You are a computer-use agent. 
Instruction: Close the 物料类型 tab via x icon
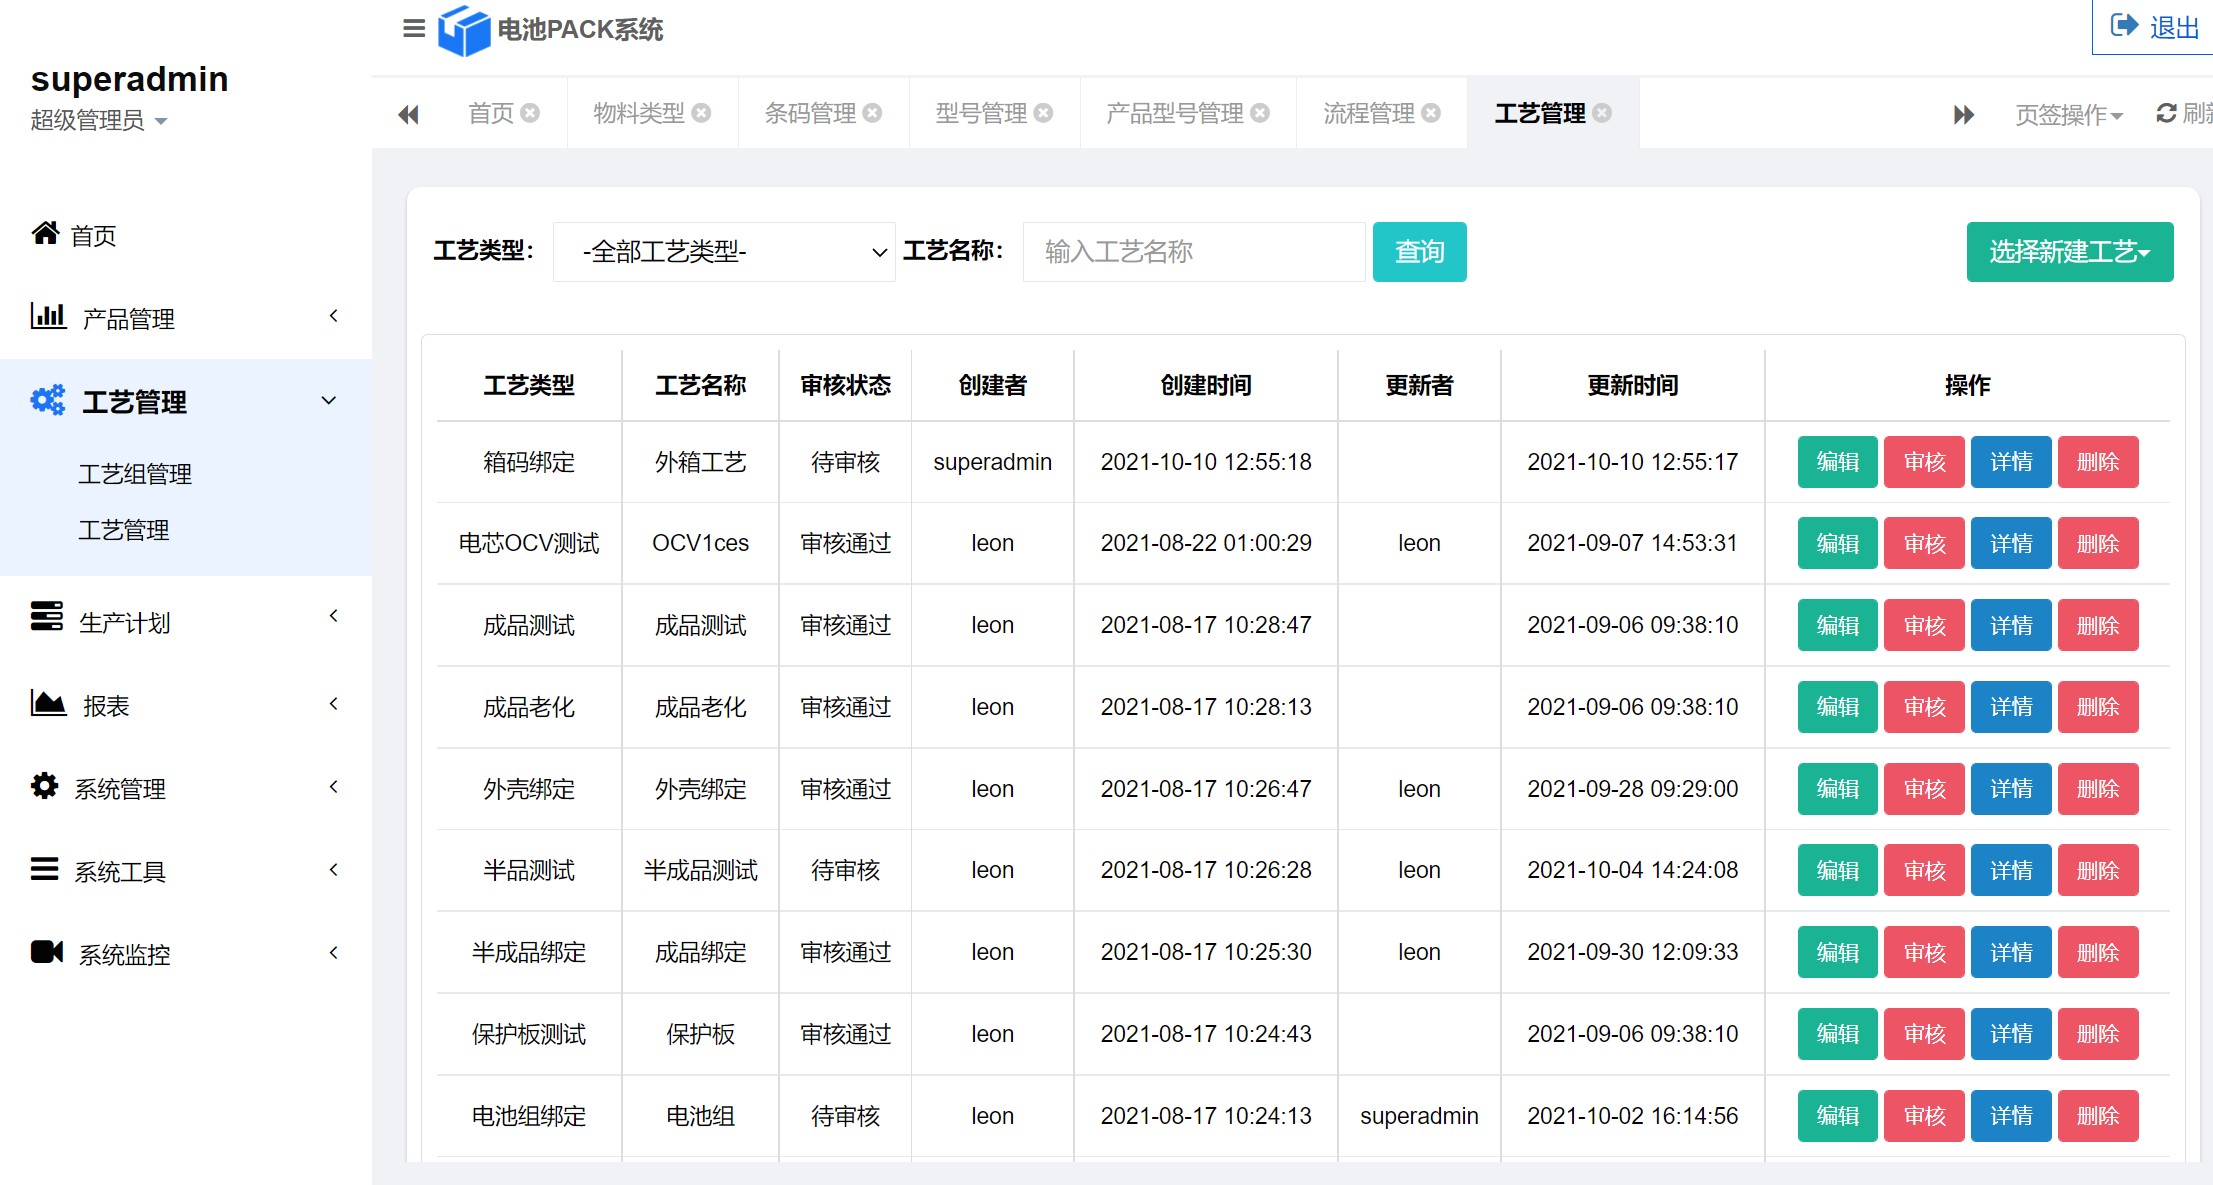click(x=702, y=113)
